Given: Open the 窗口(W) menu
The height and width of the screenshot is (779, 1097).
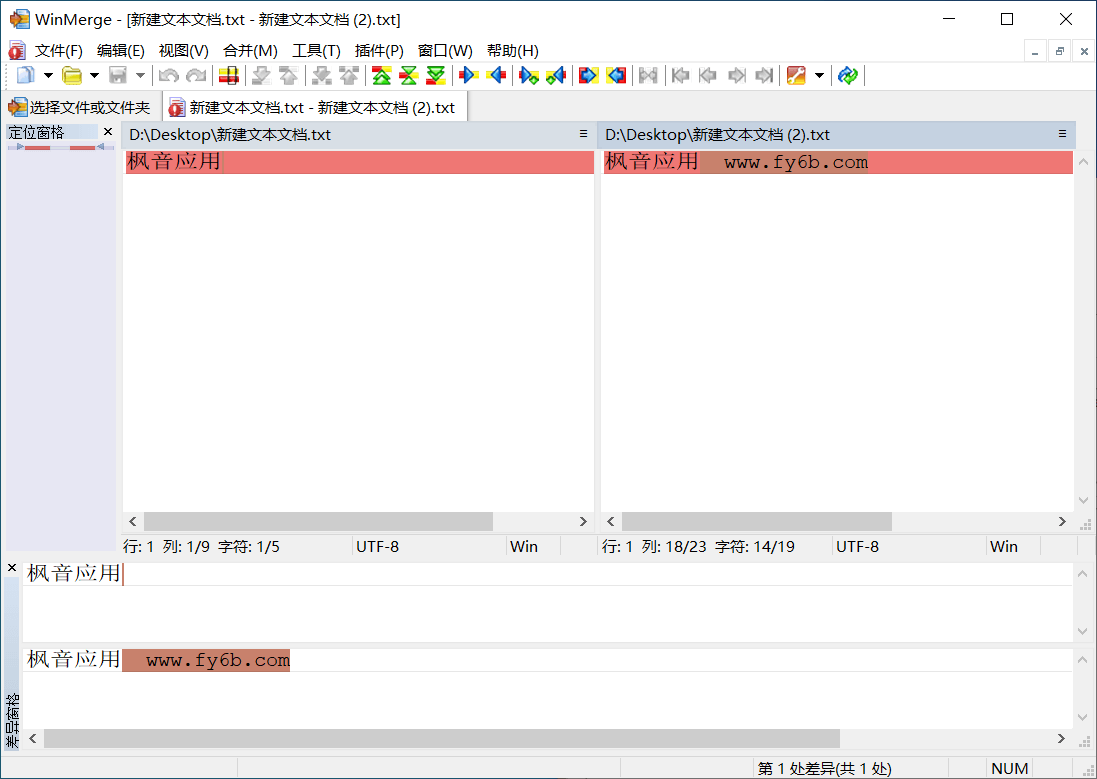Looking at the screenshot, I should click(445, 50).
